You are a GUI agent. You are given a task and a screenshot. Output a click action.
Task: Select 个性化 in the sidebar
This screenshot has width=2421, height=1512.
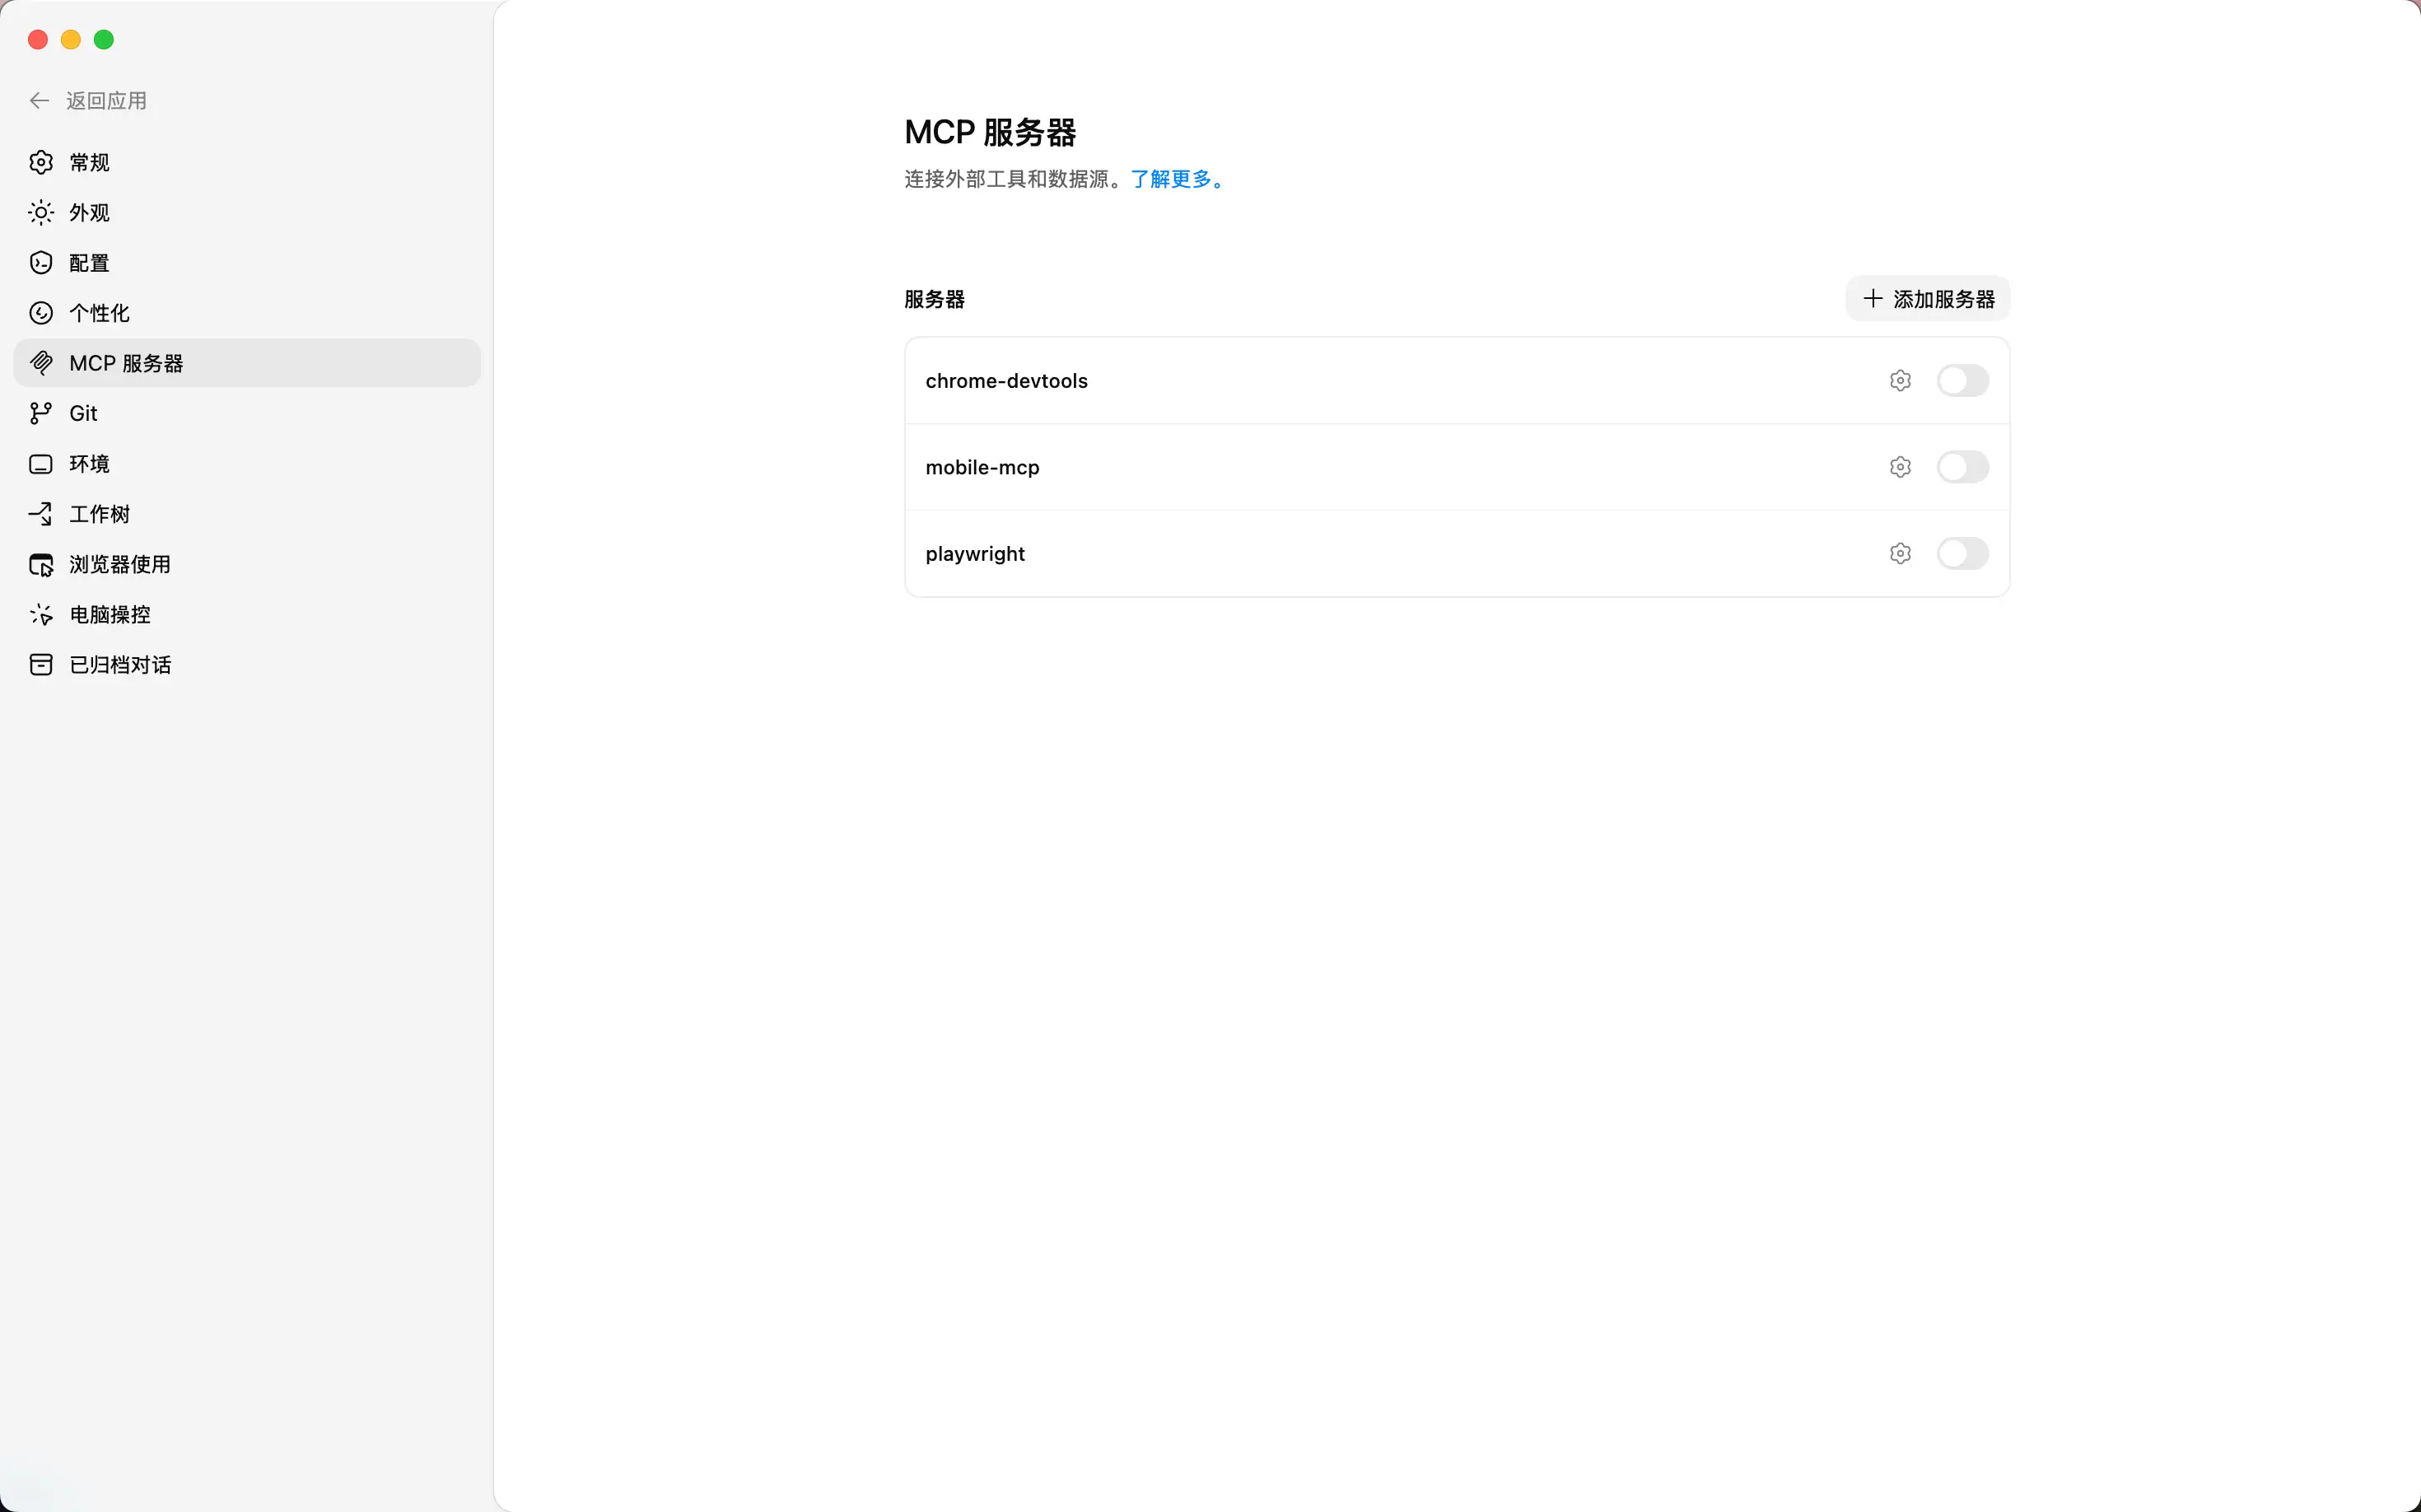[x=99, y=313]
